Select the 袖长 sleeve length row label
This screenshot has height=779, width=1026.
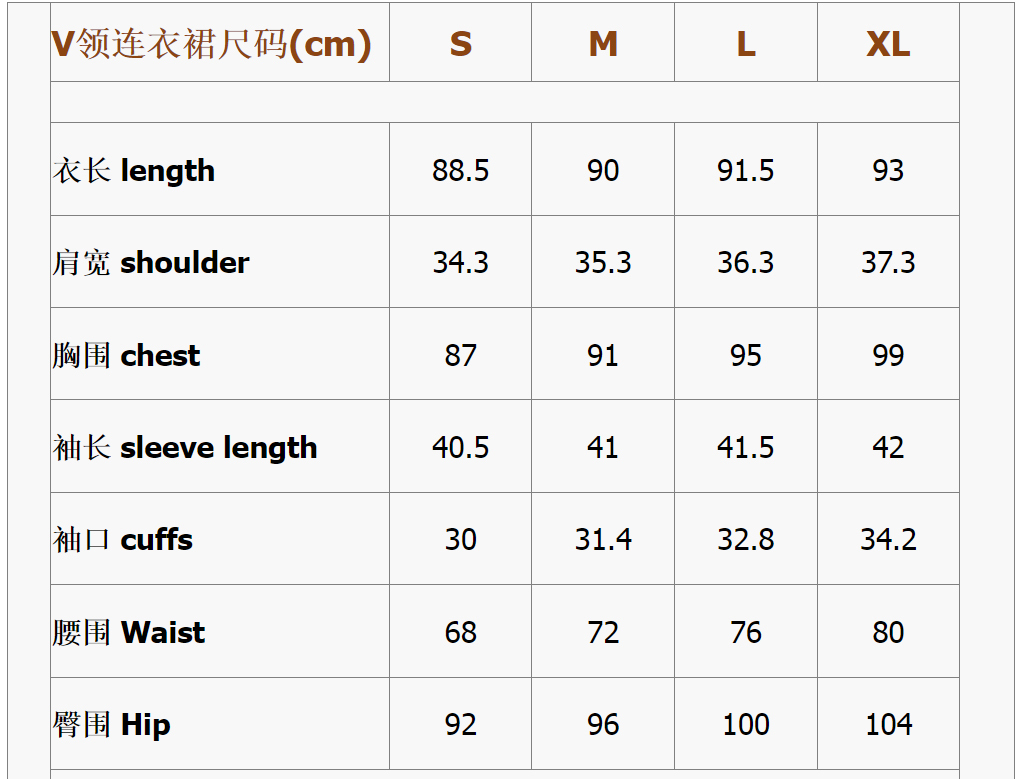[x=185, y=448]
